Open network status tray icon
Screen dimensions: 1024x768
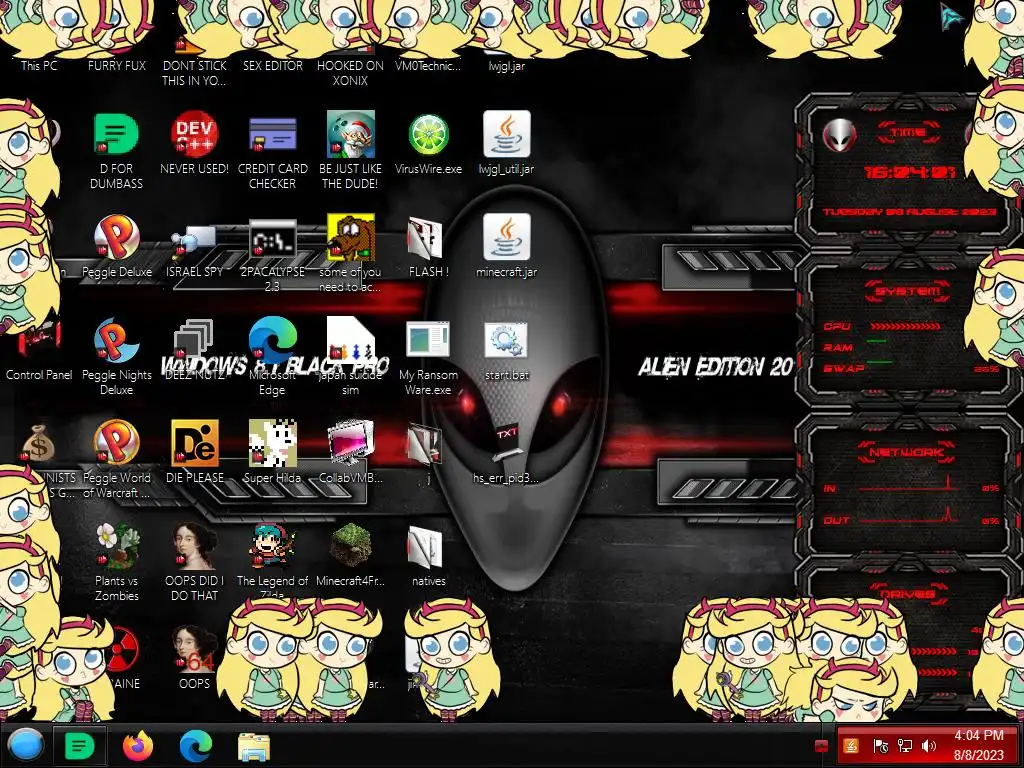[904, 746]
